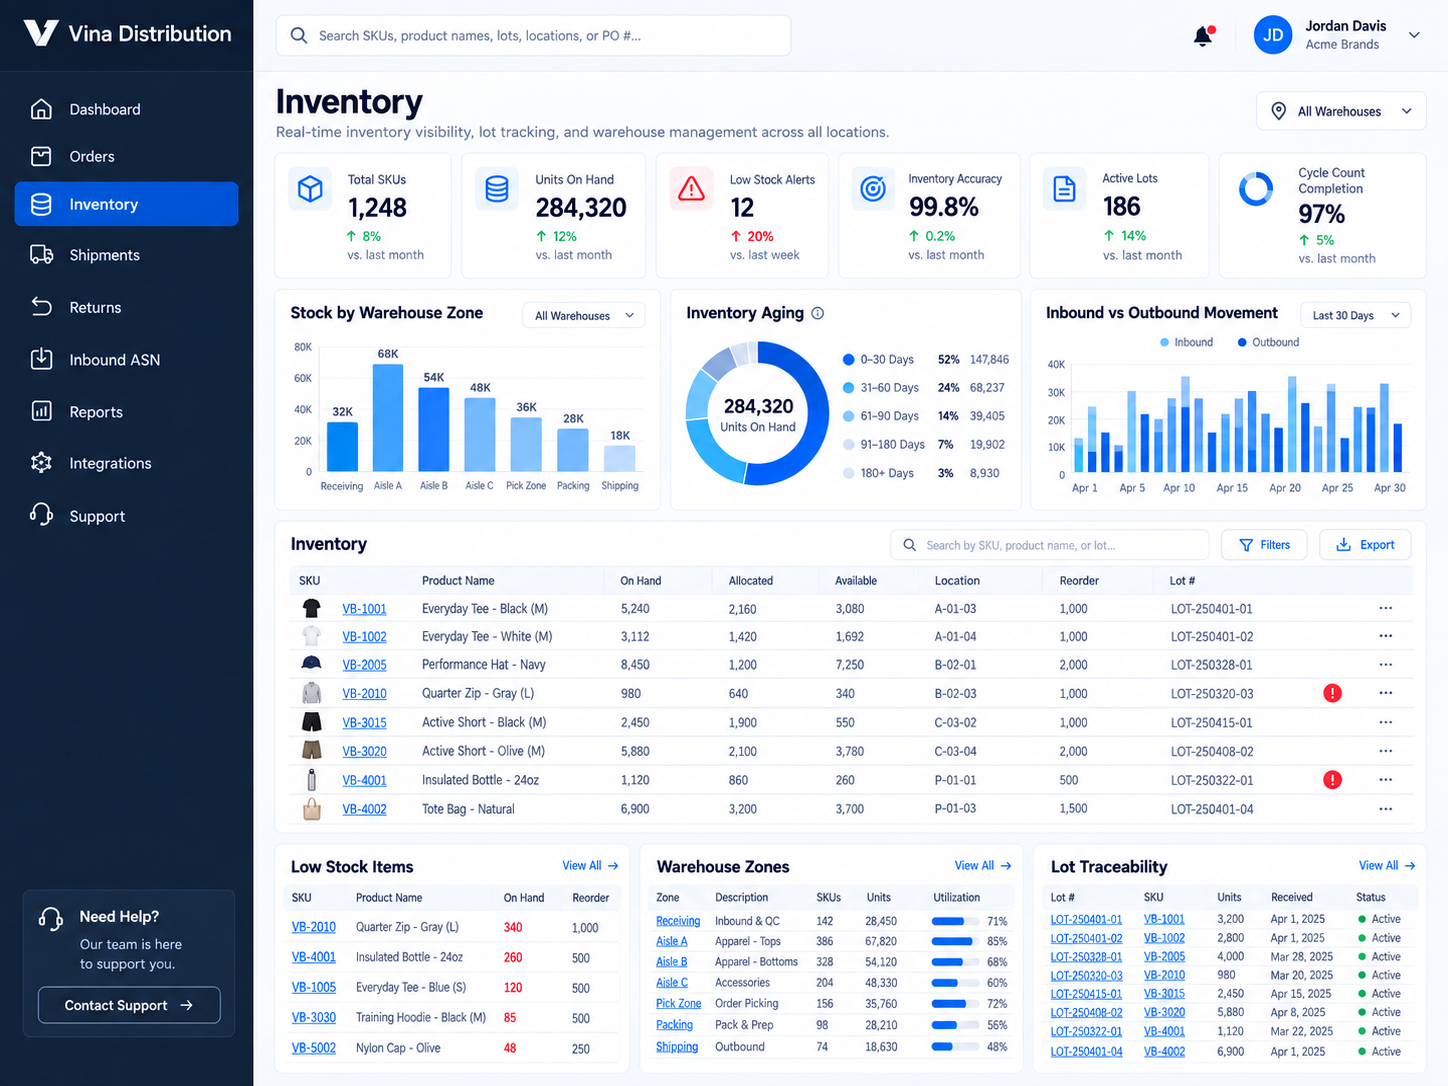Click the Filters button
The height and width of the screenshot is (1086, 1448).
click(1264, 545)
